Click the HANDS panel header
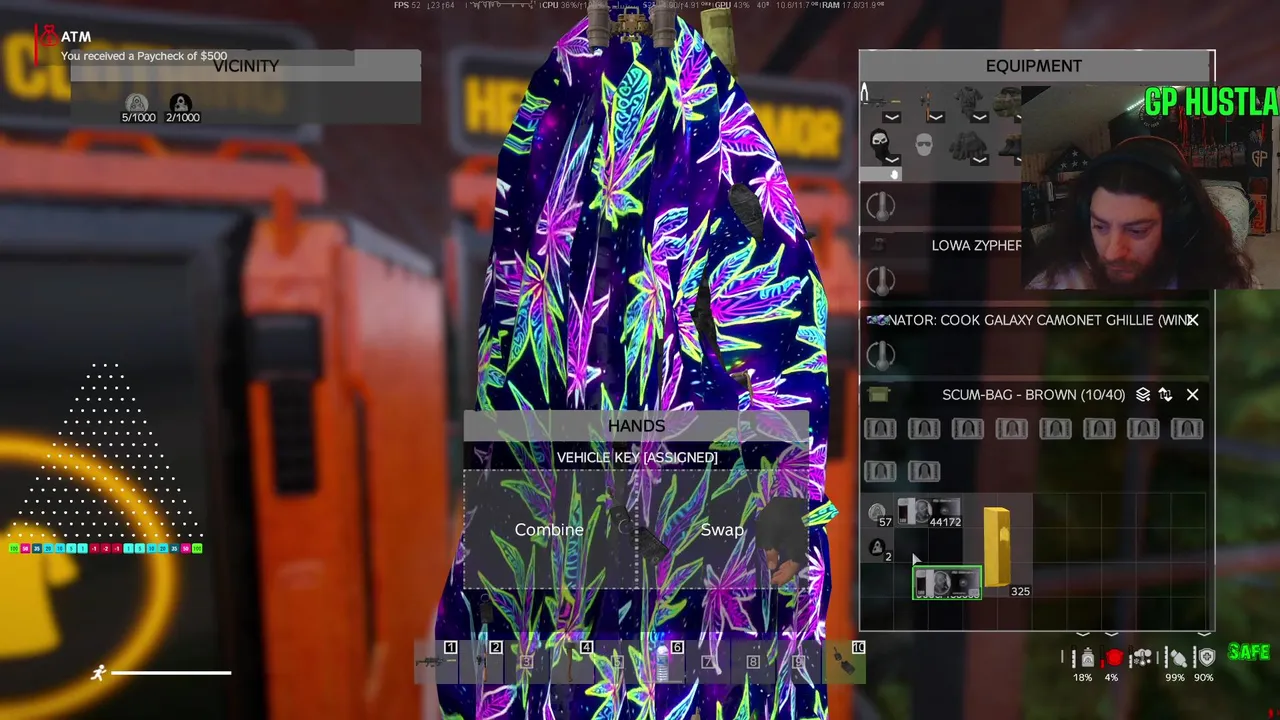 click(x=636, y=426)
